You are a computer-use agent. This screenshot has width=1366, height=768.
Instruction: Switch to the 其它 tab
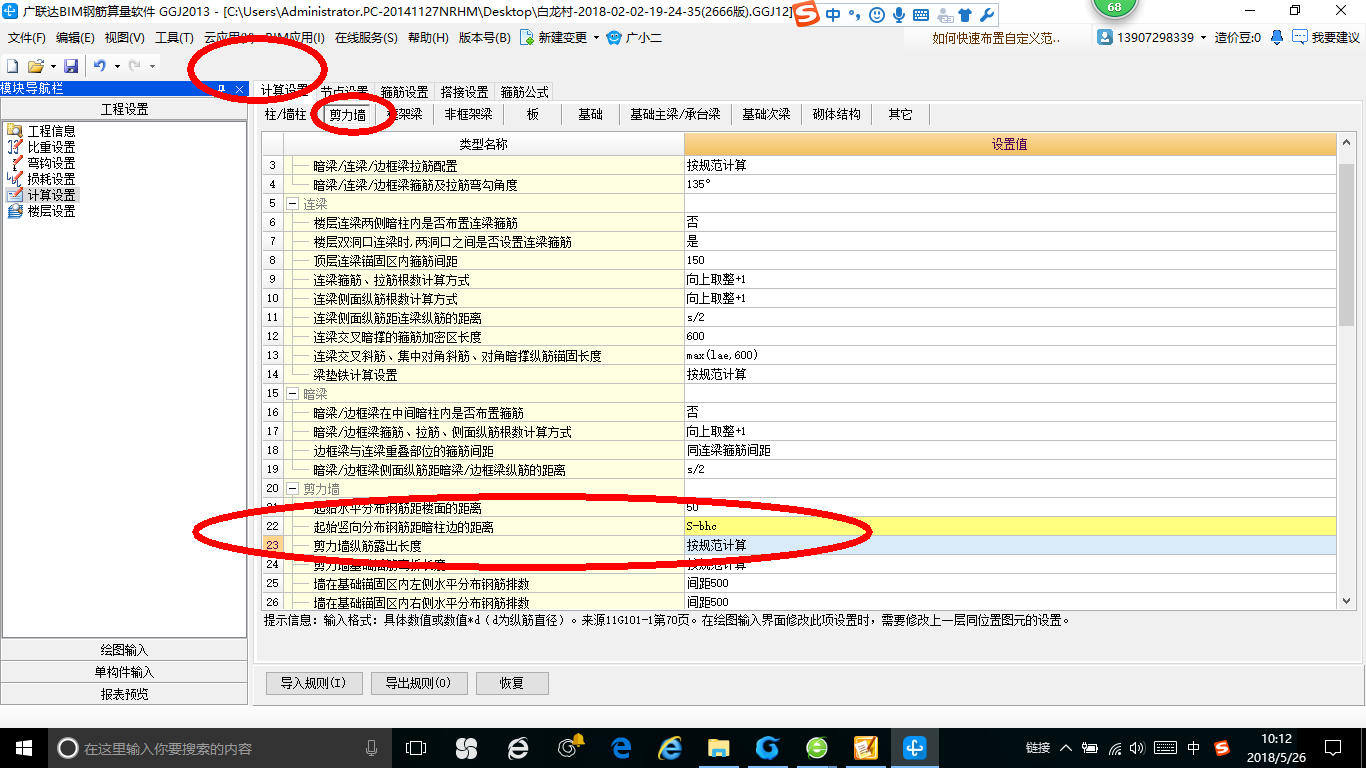click(900, 114)
